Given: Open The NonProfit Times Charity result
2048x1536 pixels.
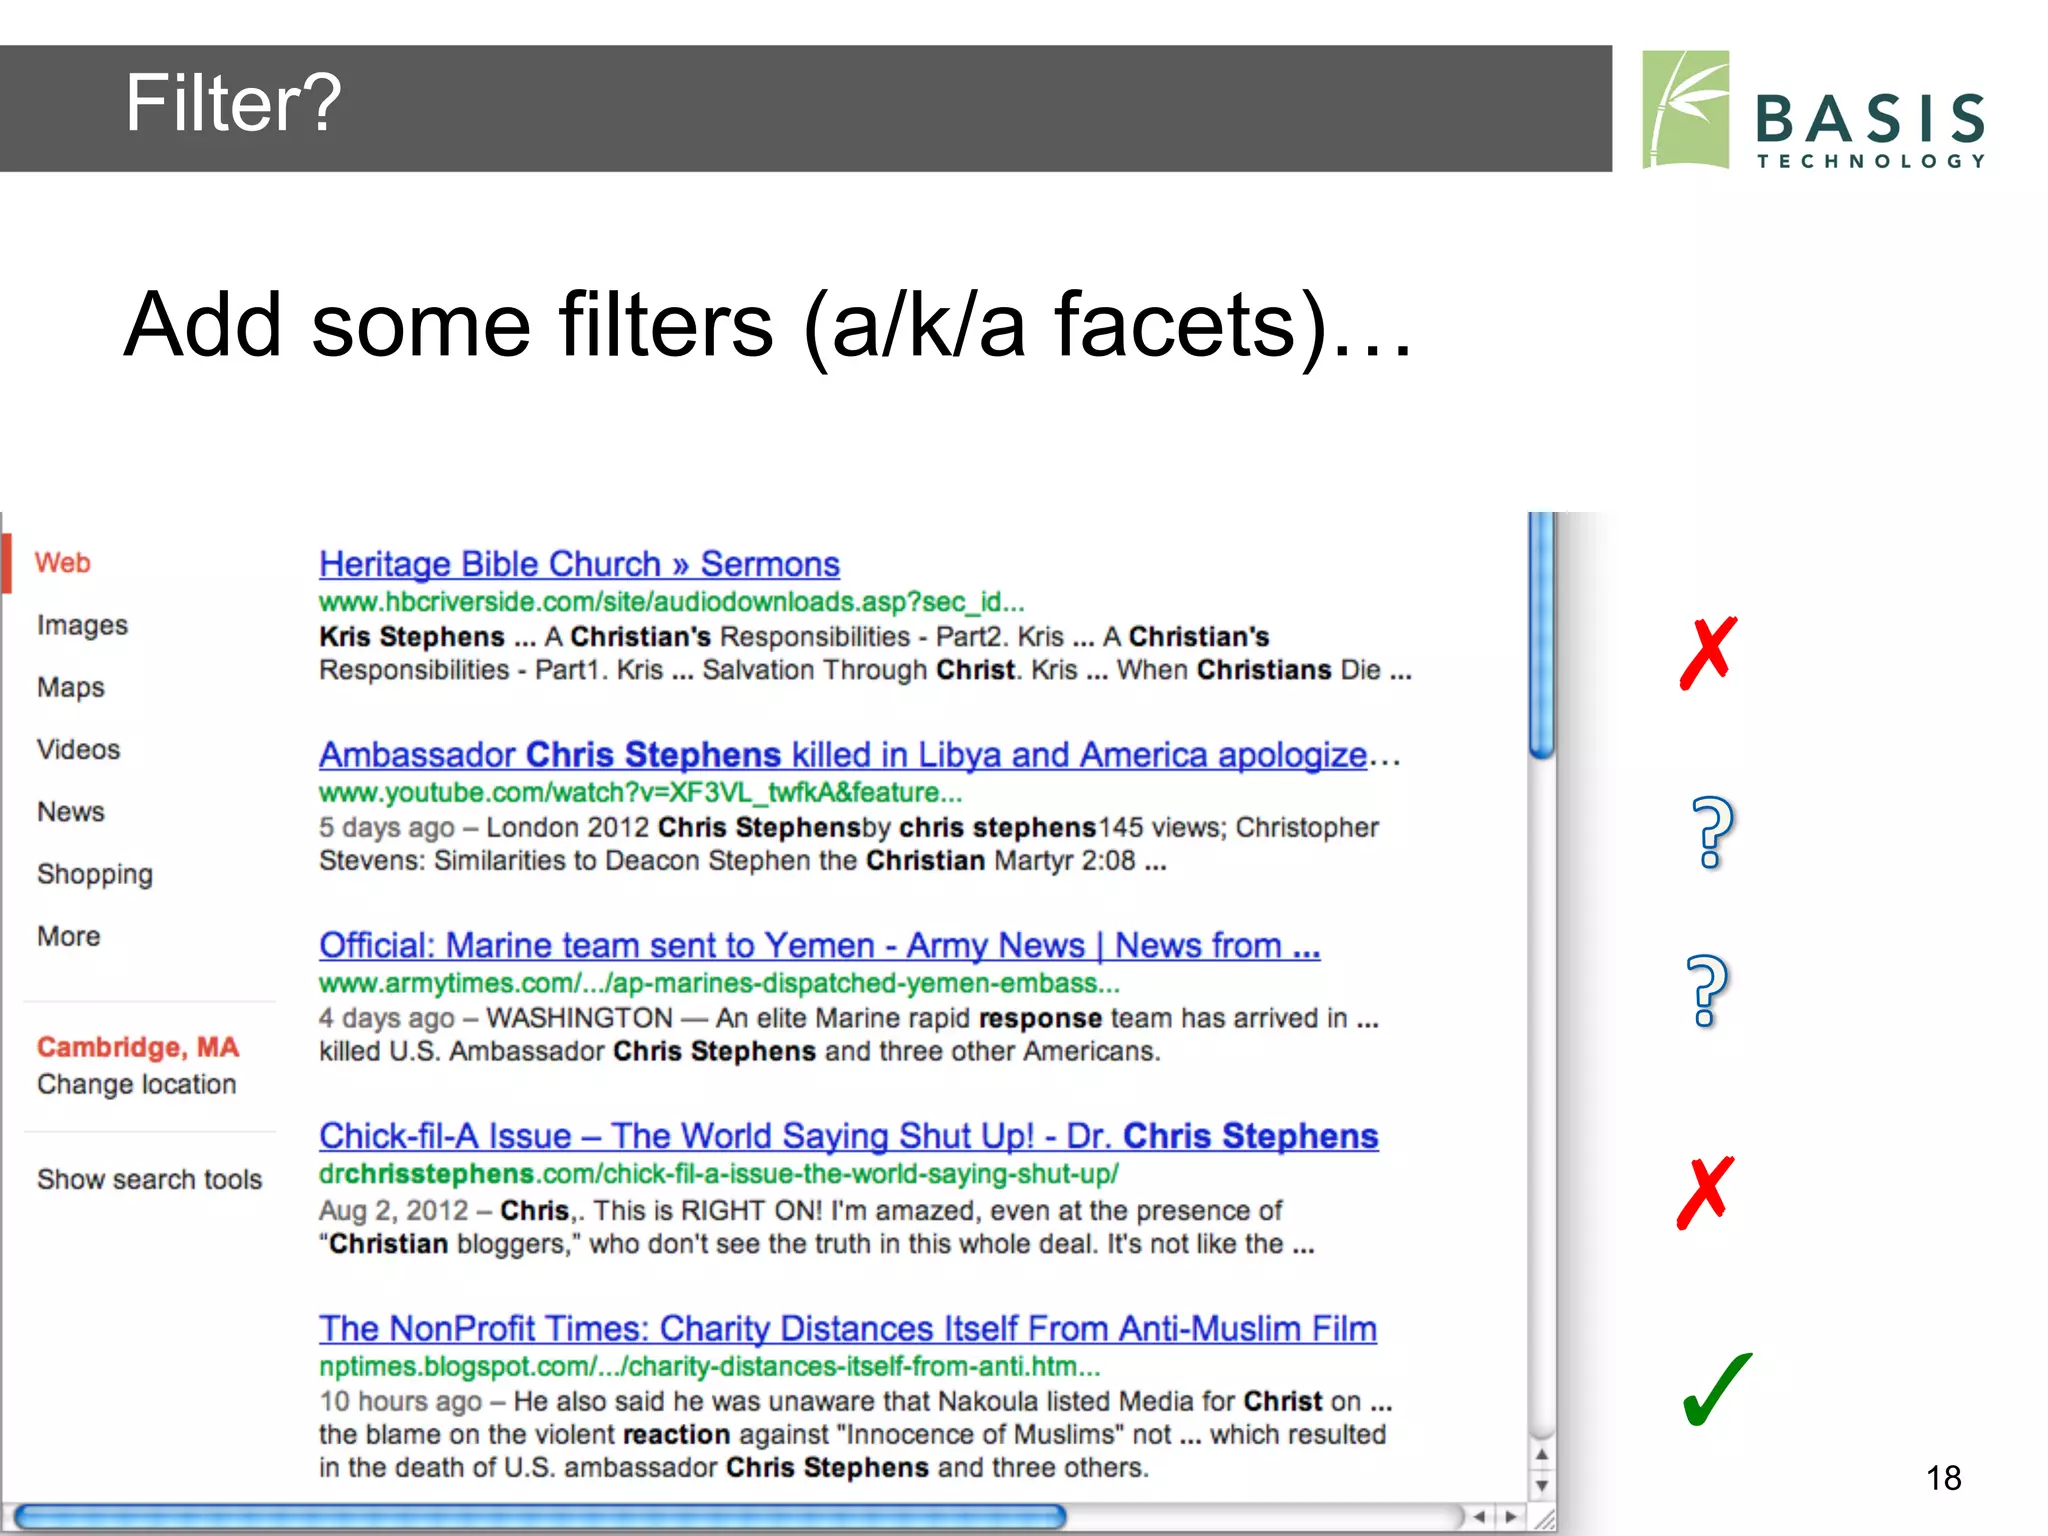Looking at the screenshot, I should coord(847,1328).
